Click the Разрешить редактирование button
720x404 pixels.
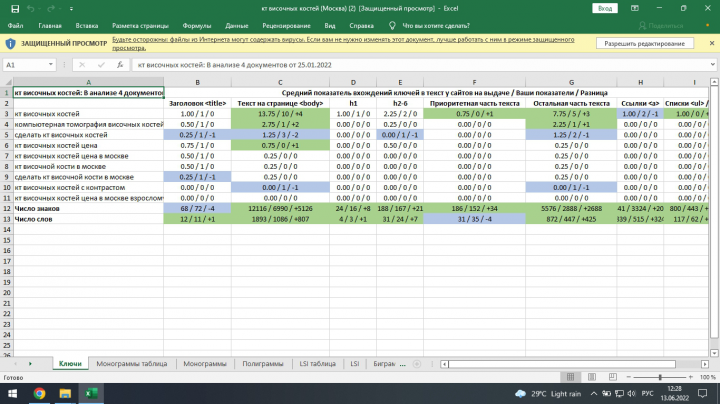click(645, 44)
